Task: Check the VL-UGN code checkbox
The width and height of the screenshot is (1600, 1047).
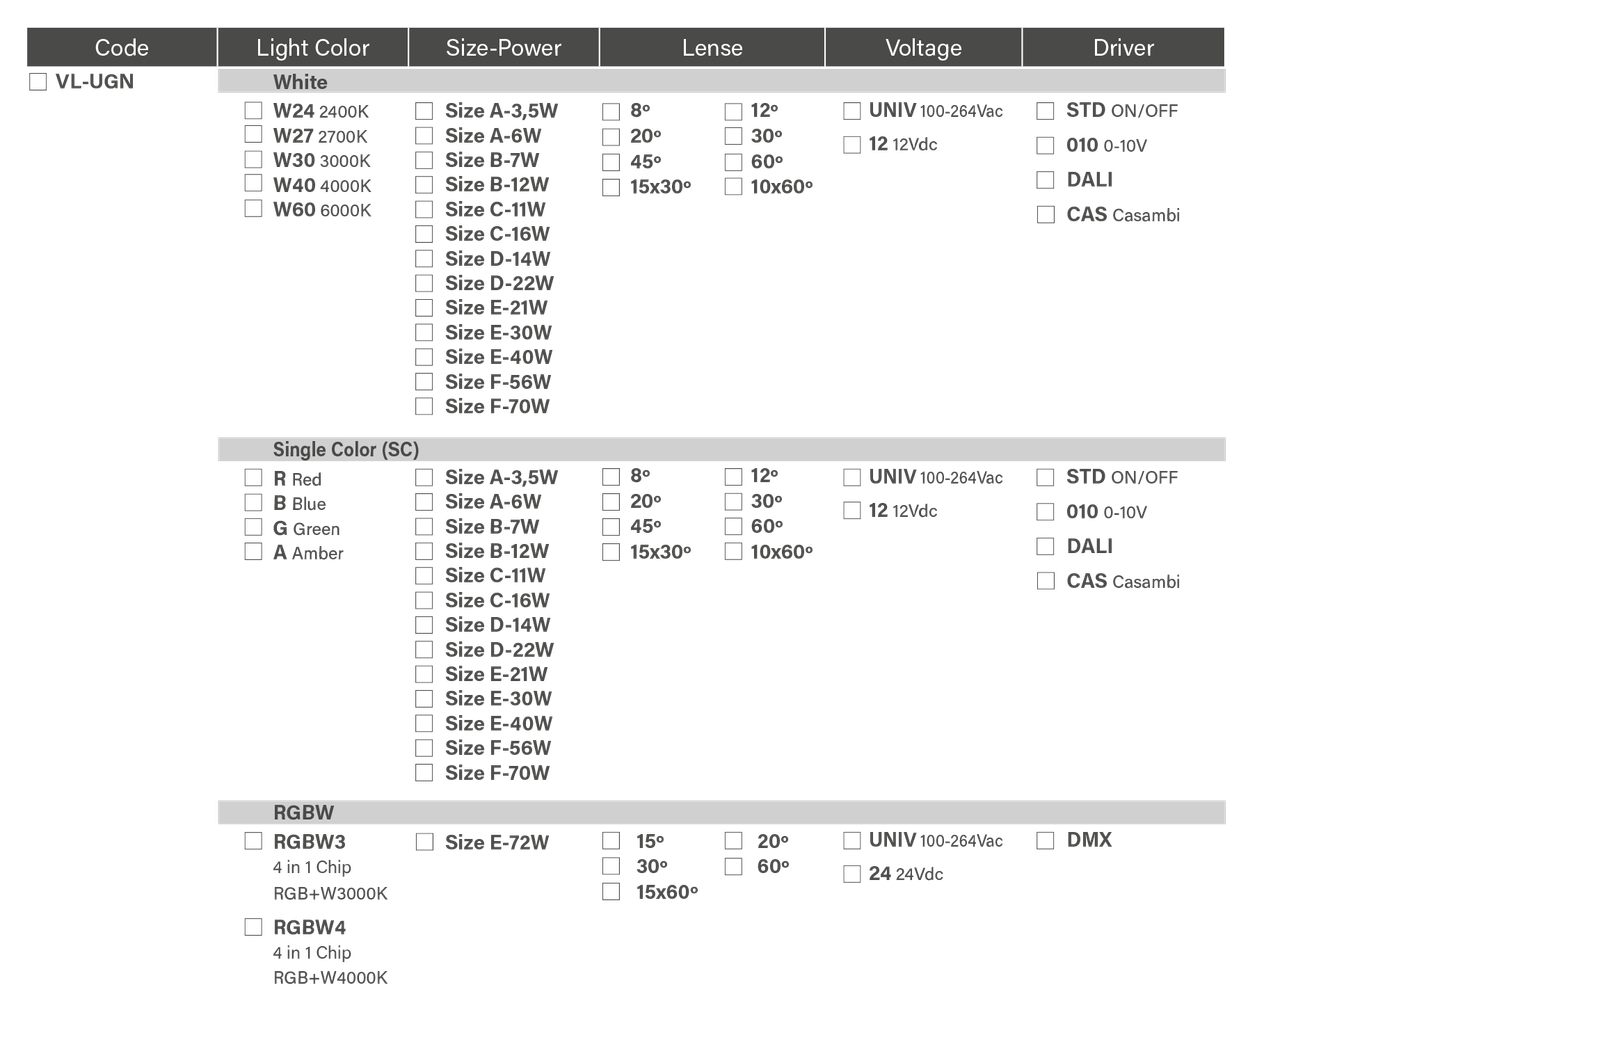Action: point(38,82)
